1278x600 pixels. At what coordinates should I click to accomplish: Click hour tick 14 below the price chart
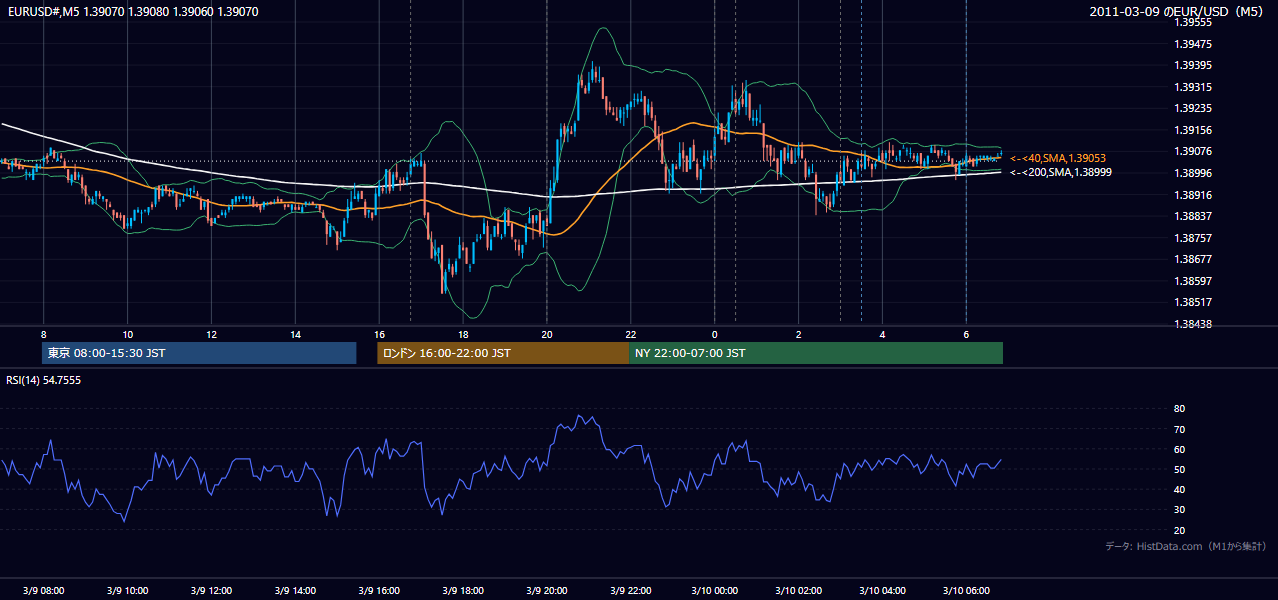point(295,334)
